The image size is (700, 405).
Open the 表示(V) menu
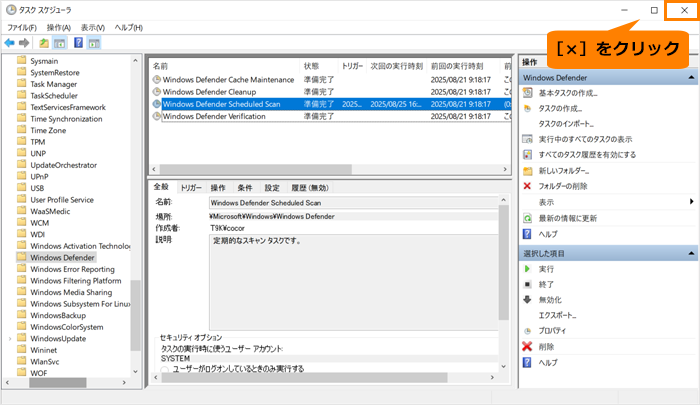[x=93, y=28]
